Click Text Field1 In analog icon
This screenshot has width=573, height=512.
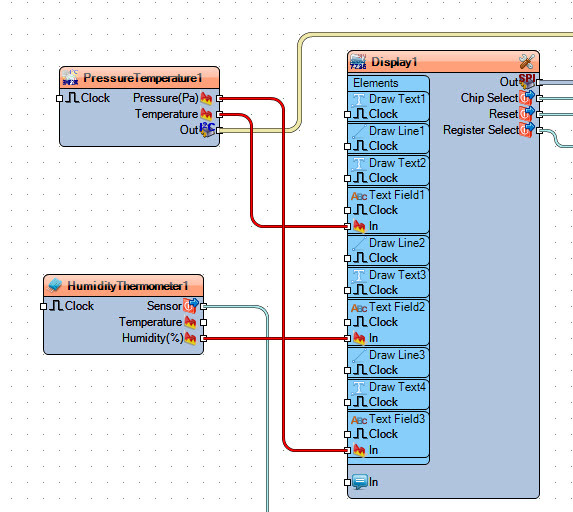click(x=359, y=227)
